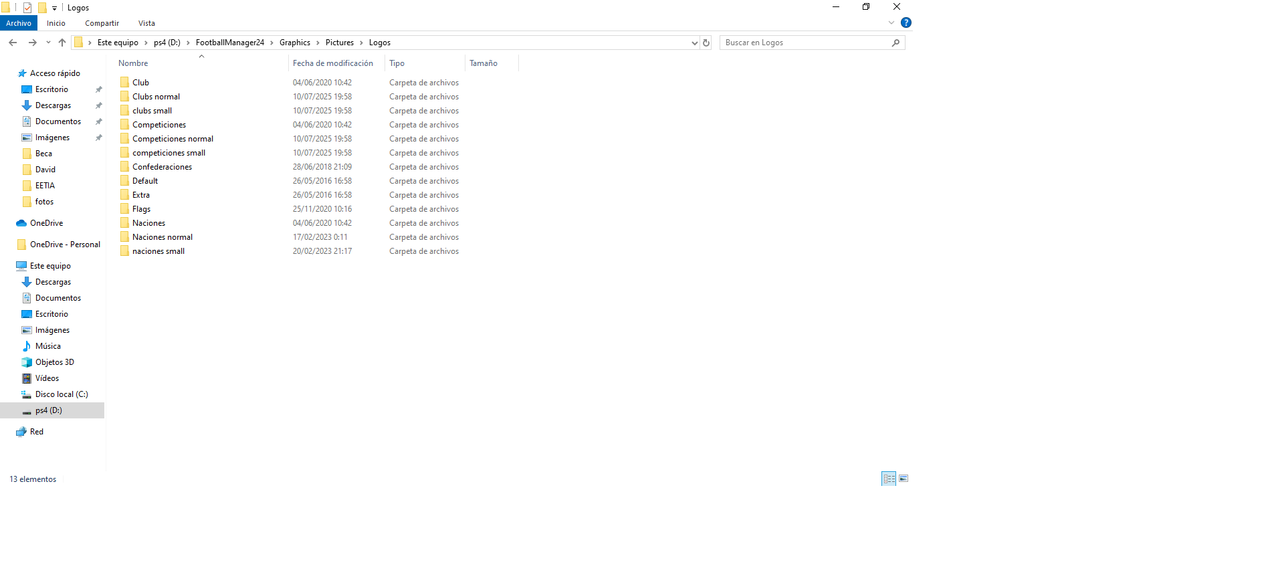Click the quick access properties checkmark icon

pyautogui.click(x=27, y=8)
